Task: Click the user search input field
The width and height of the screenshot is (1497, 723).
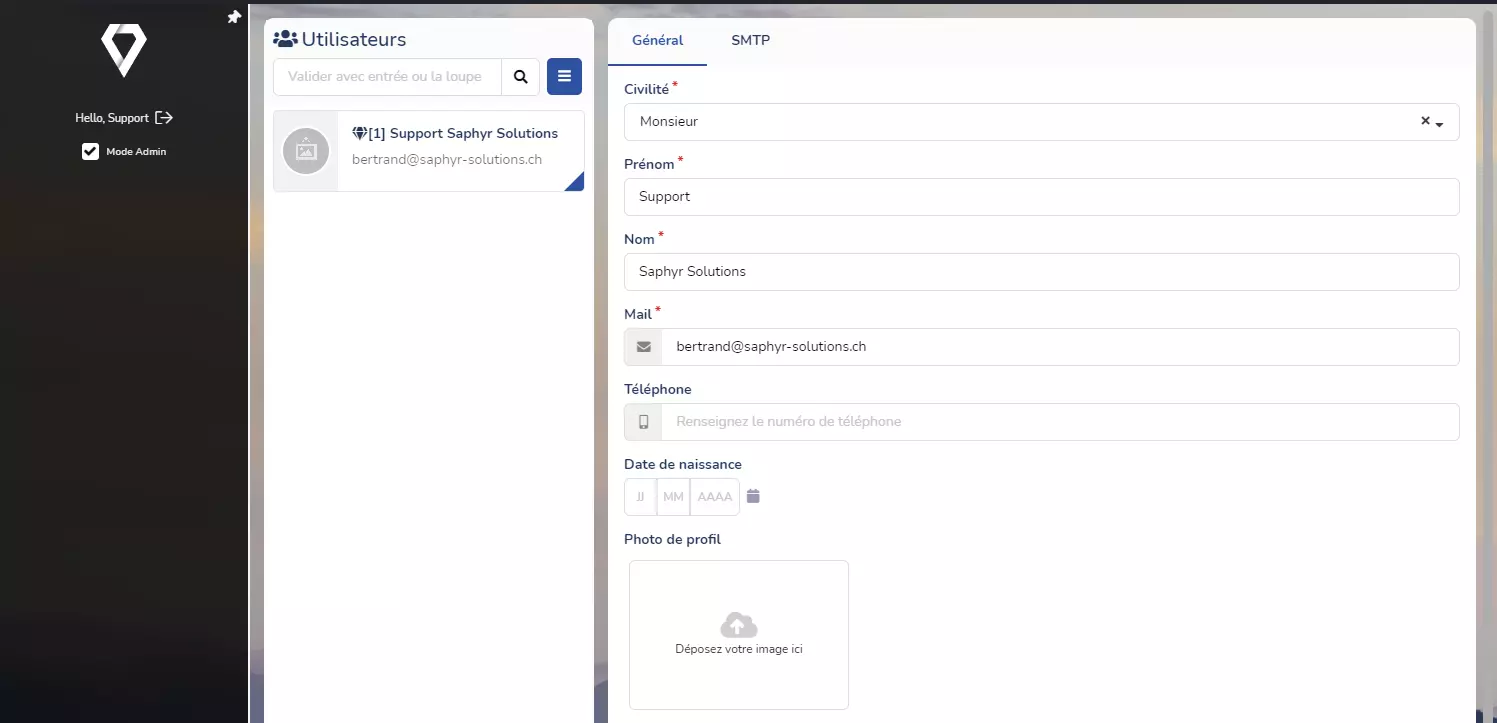Action: pyautogui.click(x=387, y=77)
